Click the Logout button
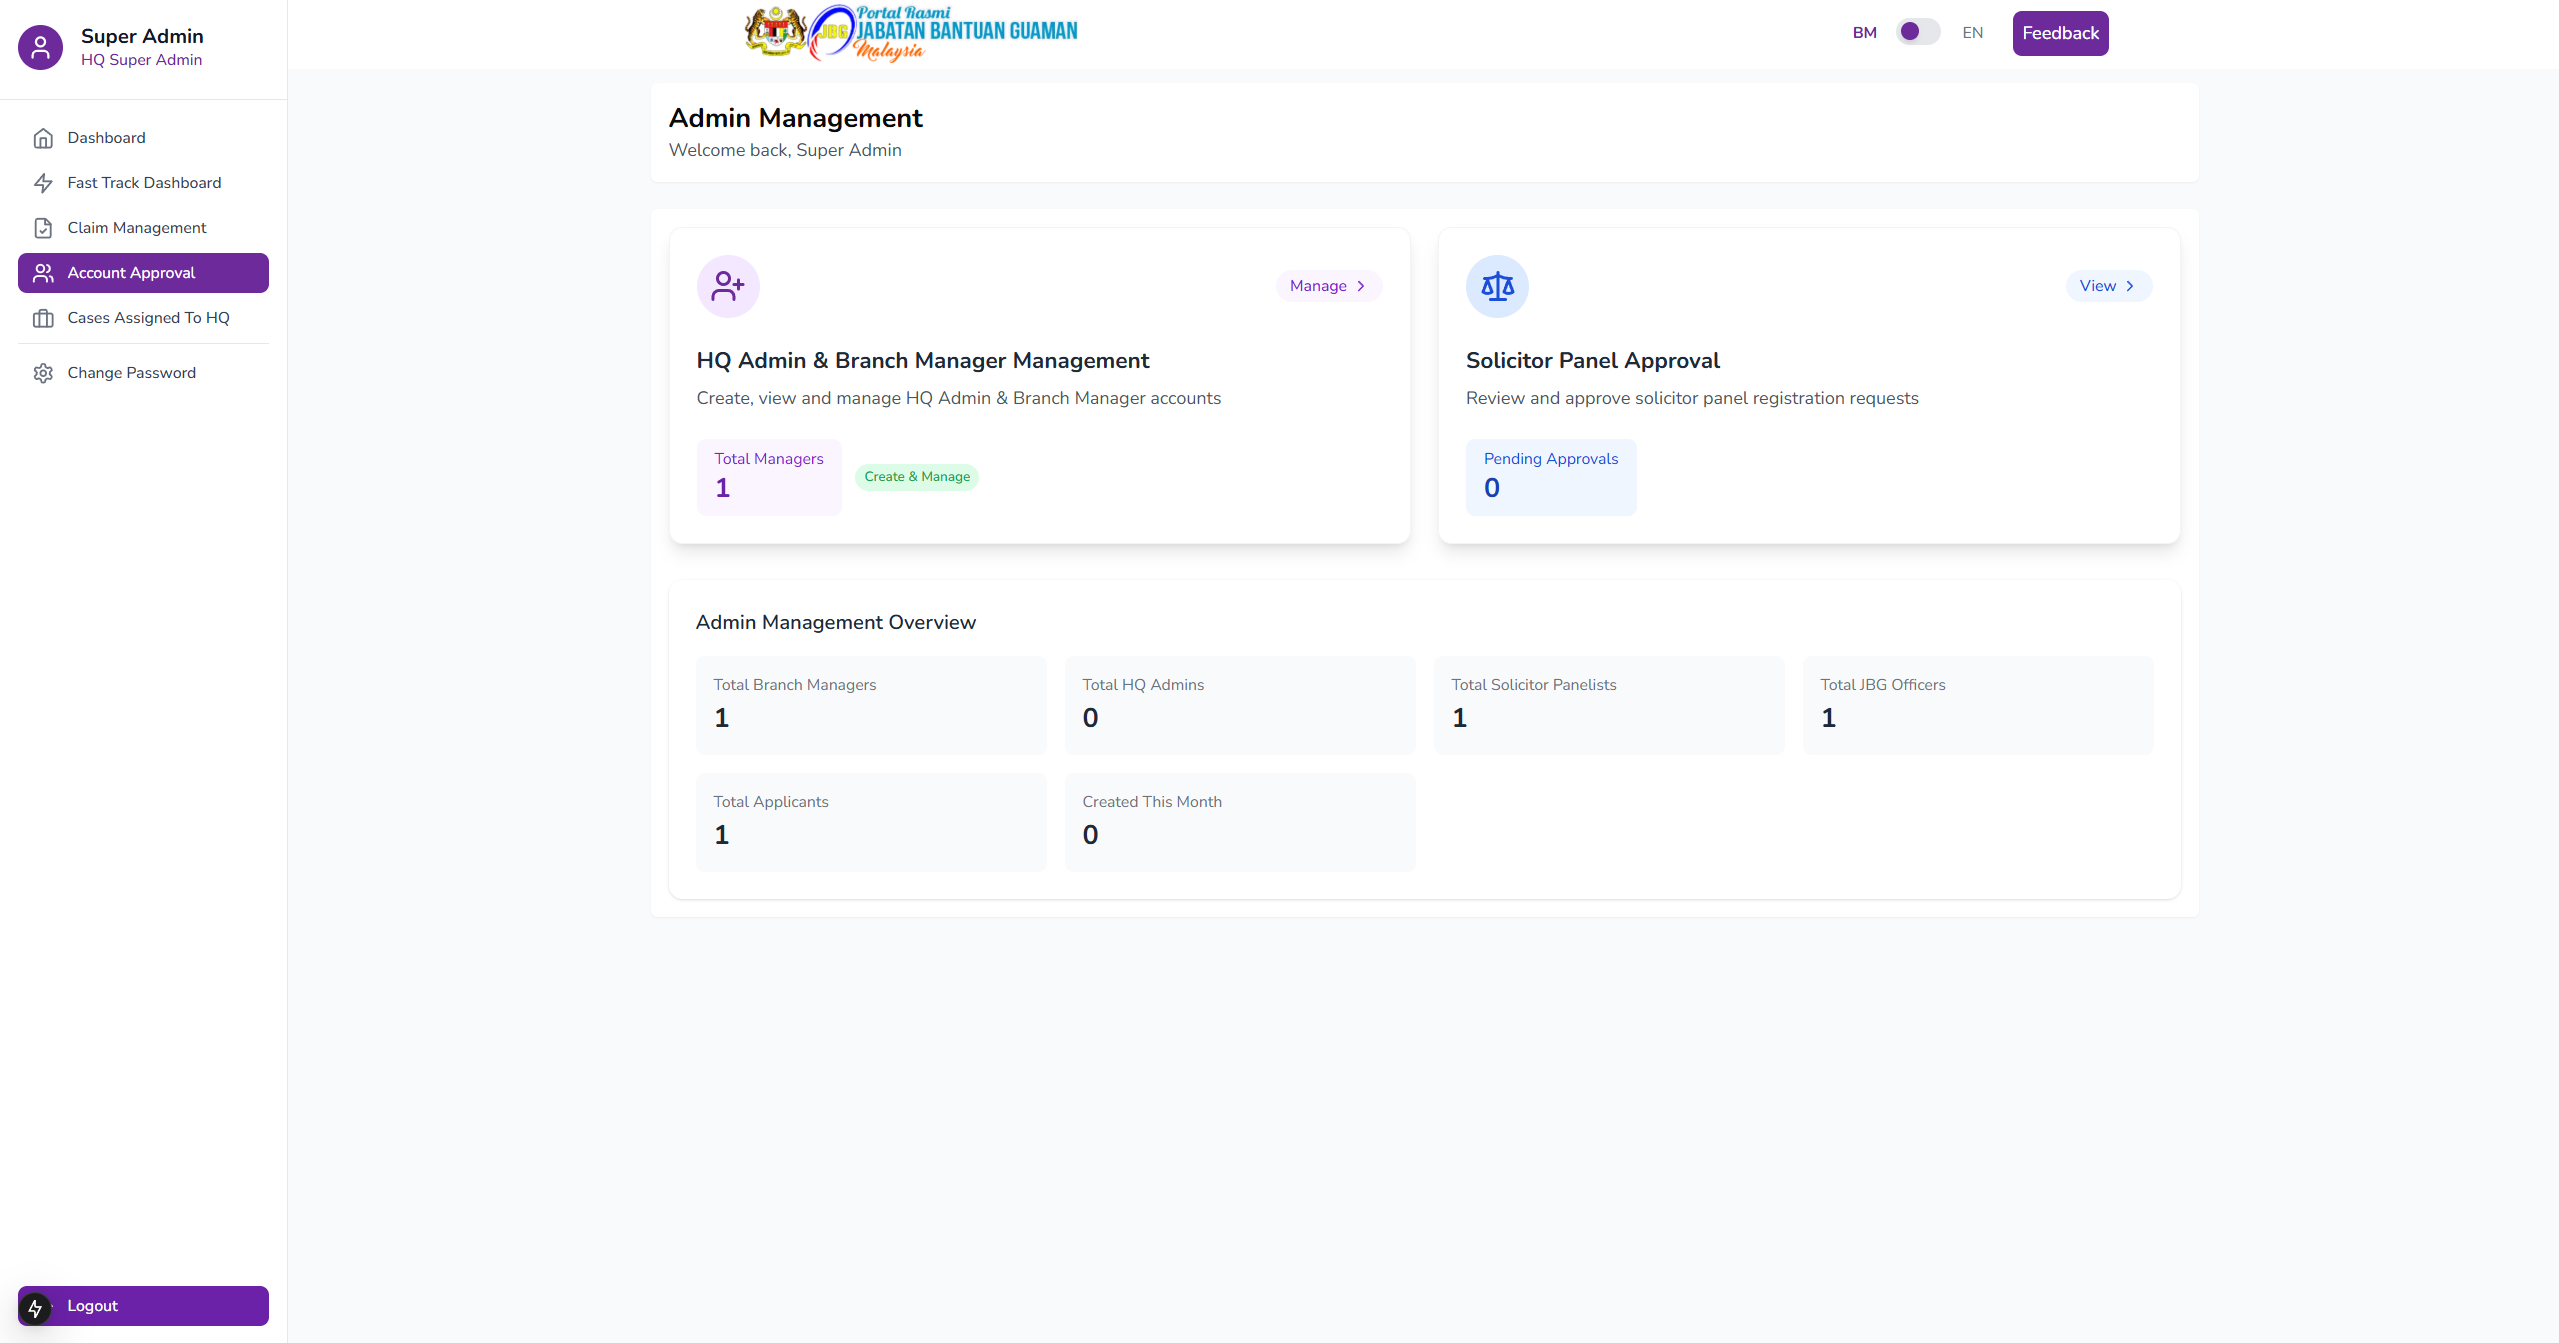The image size is (2559, 1343). [143, 1305]
